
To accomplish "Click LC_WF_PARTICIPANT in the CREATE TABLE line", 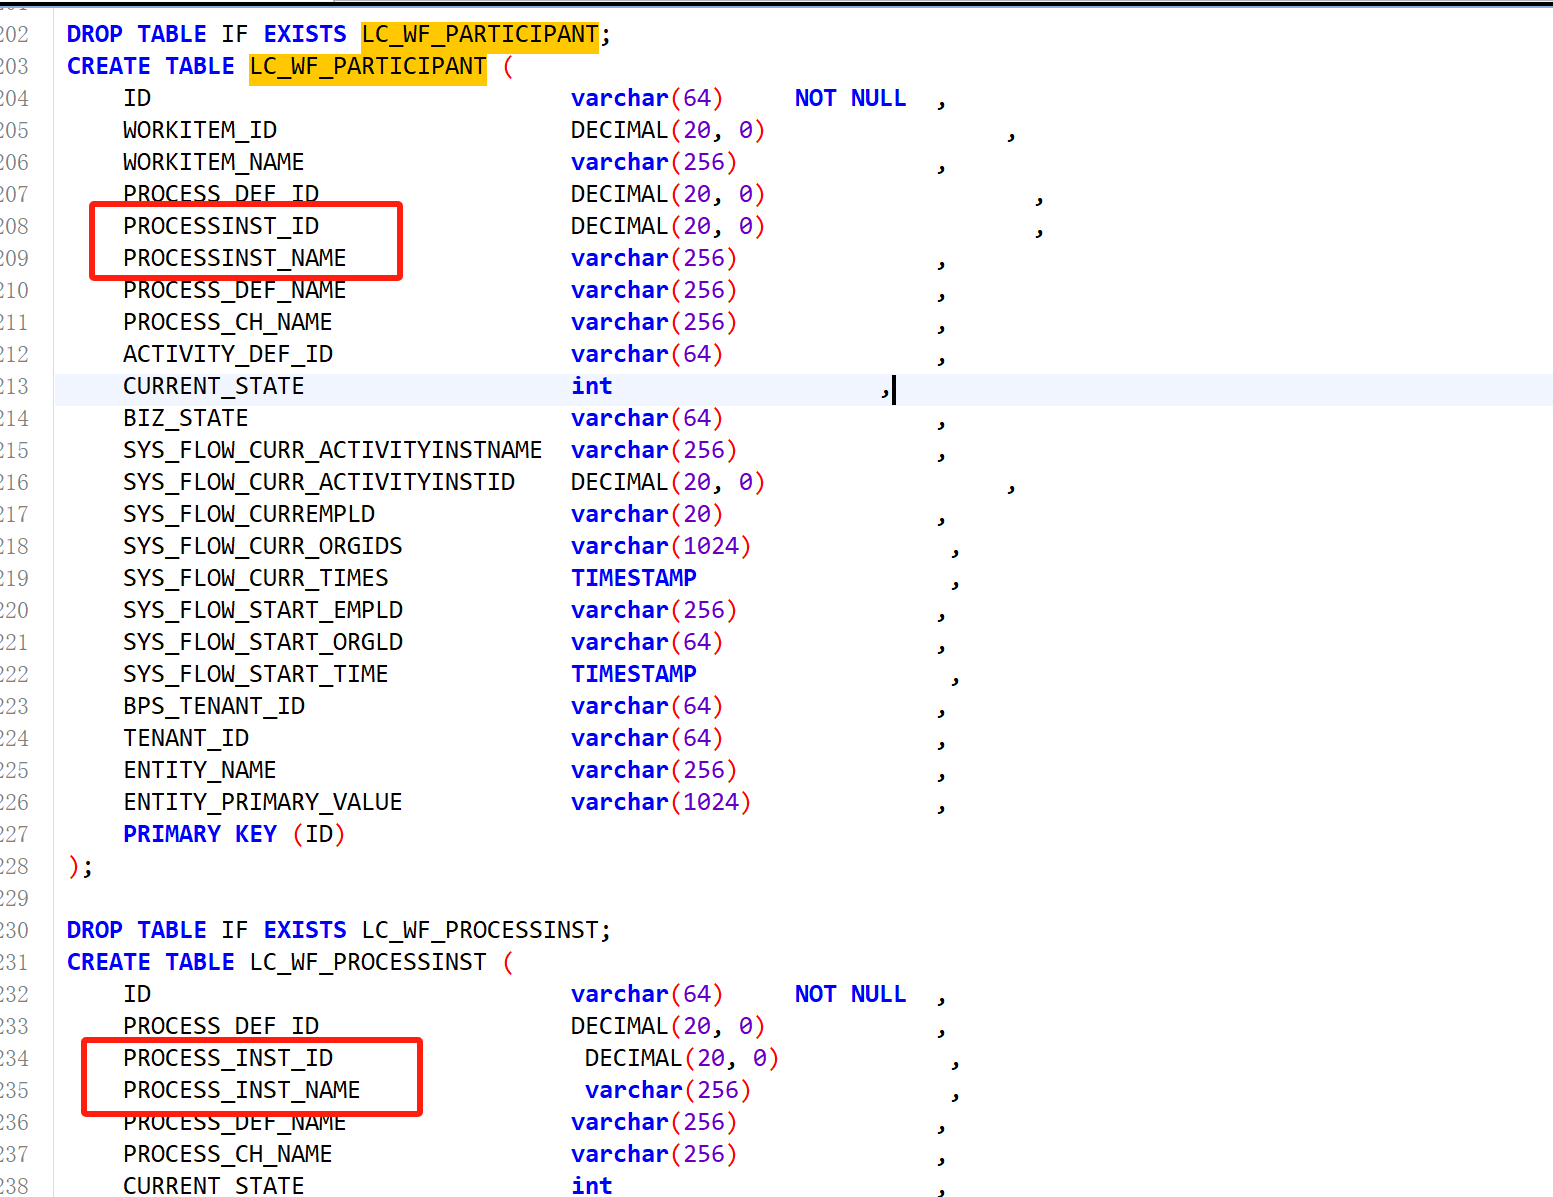I will click(367, 67).
